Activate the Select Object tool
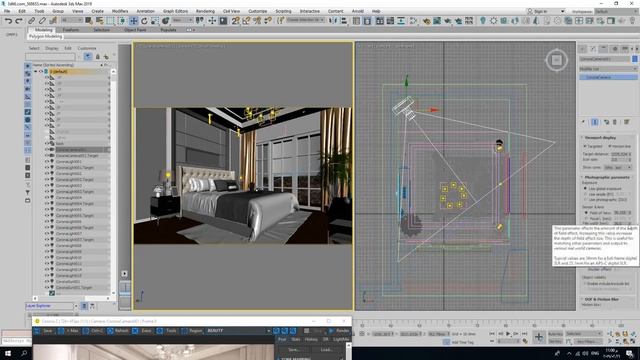Viewport: 640px width, 360px height. [x=89, y=20]
